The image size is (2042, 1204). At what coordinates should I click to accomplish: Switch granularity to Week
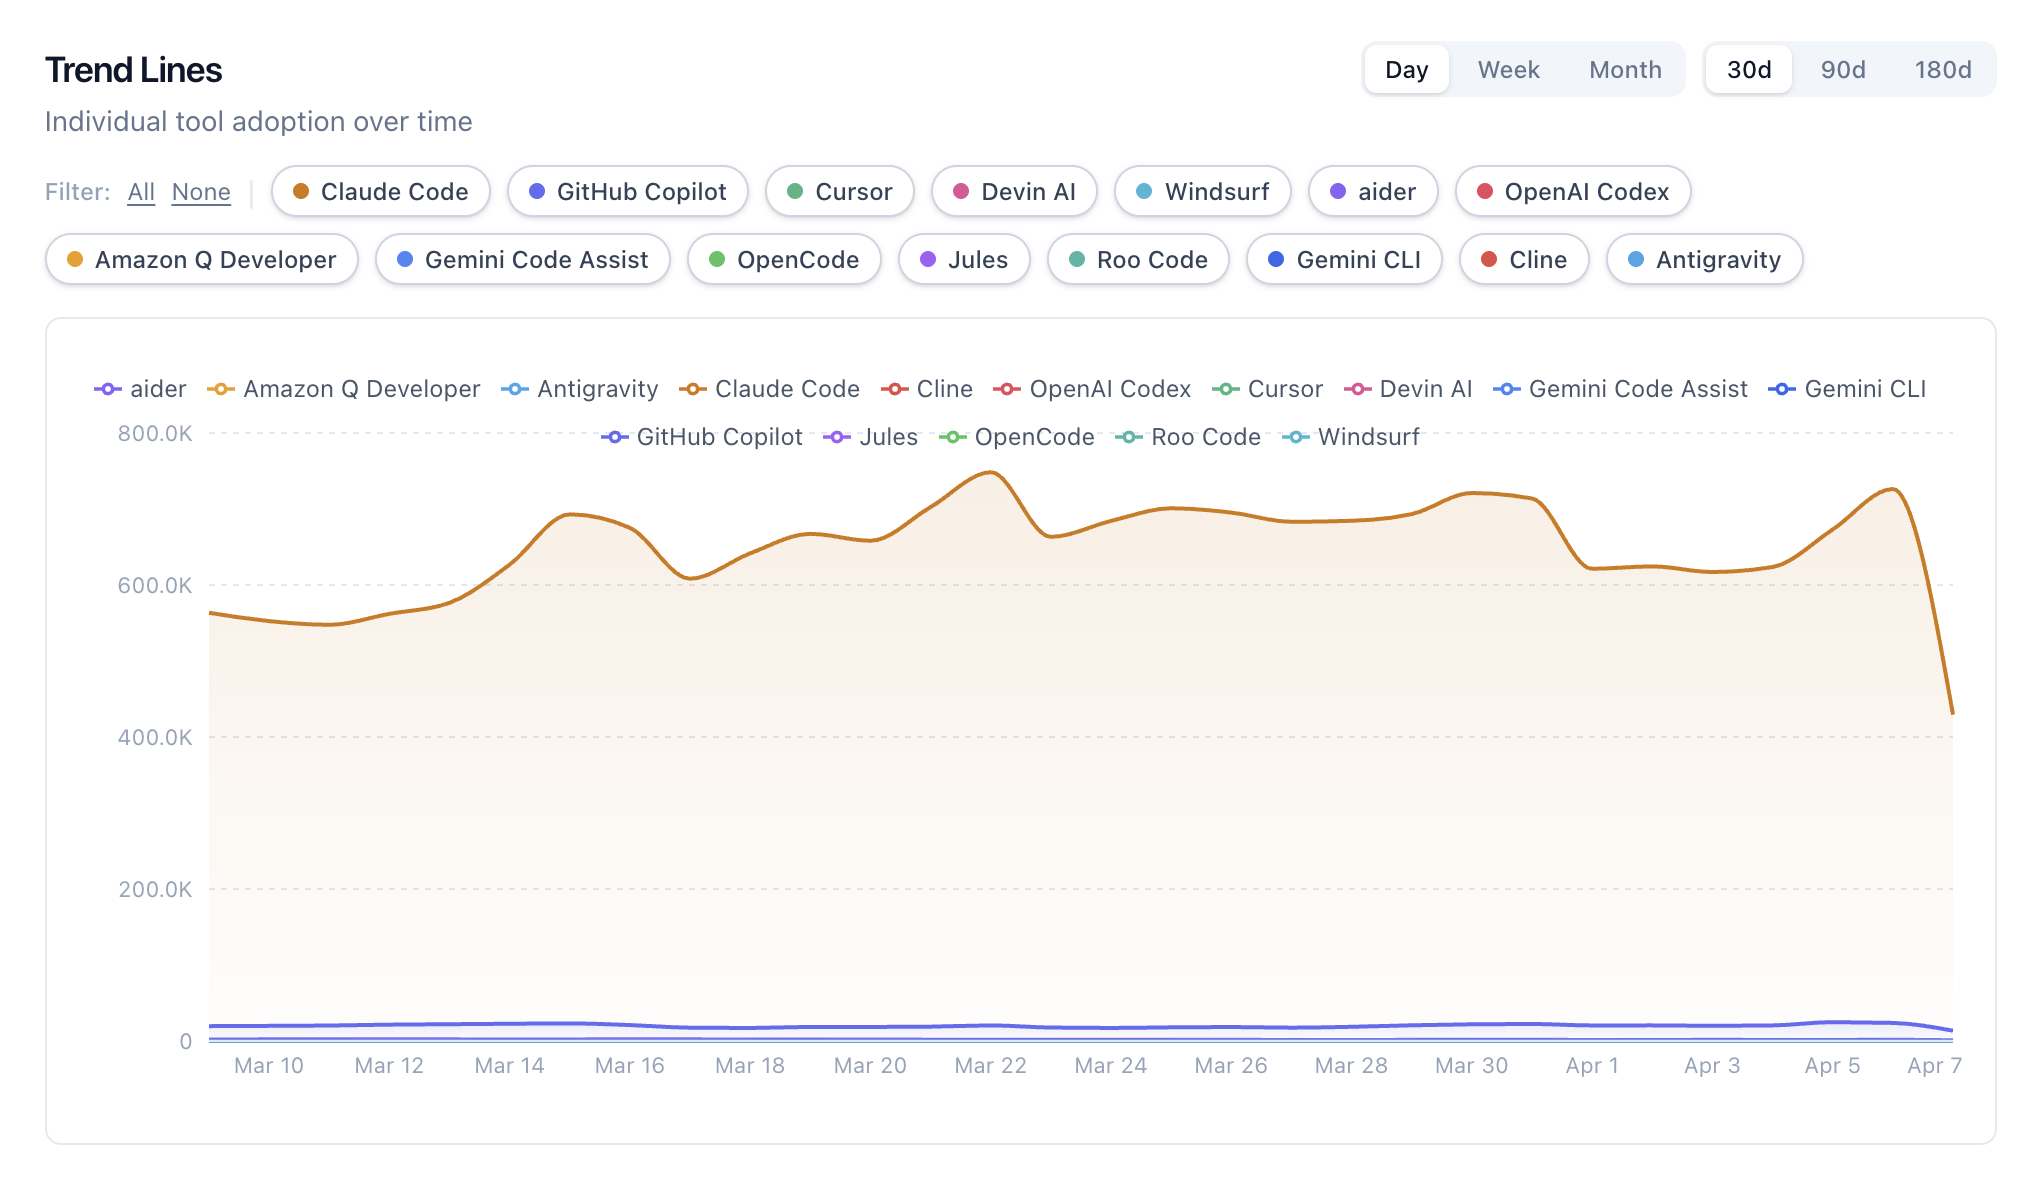(x=1508, y=69)
